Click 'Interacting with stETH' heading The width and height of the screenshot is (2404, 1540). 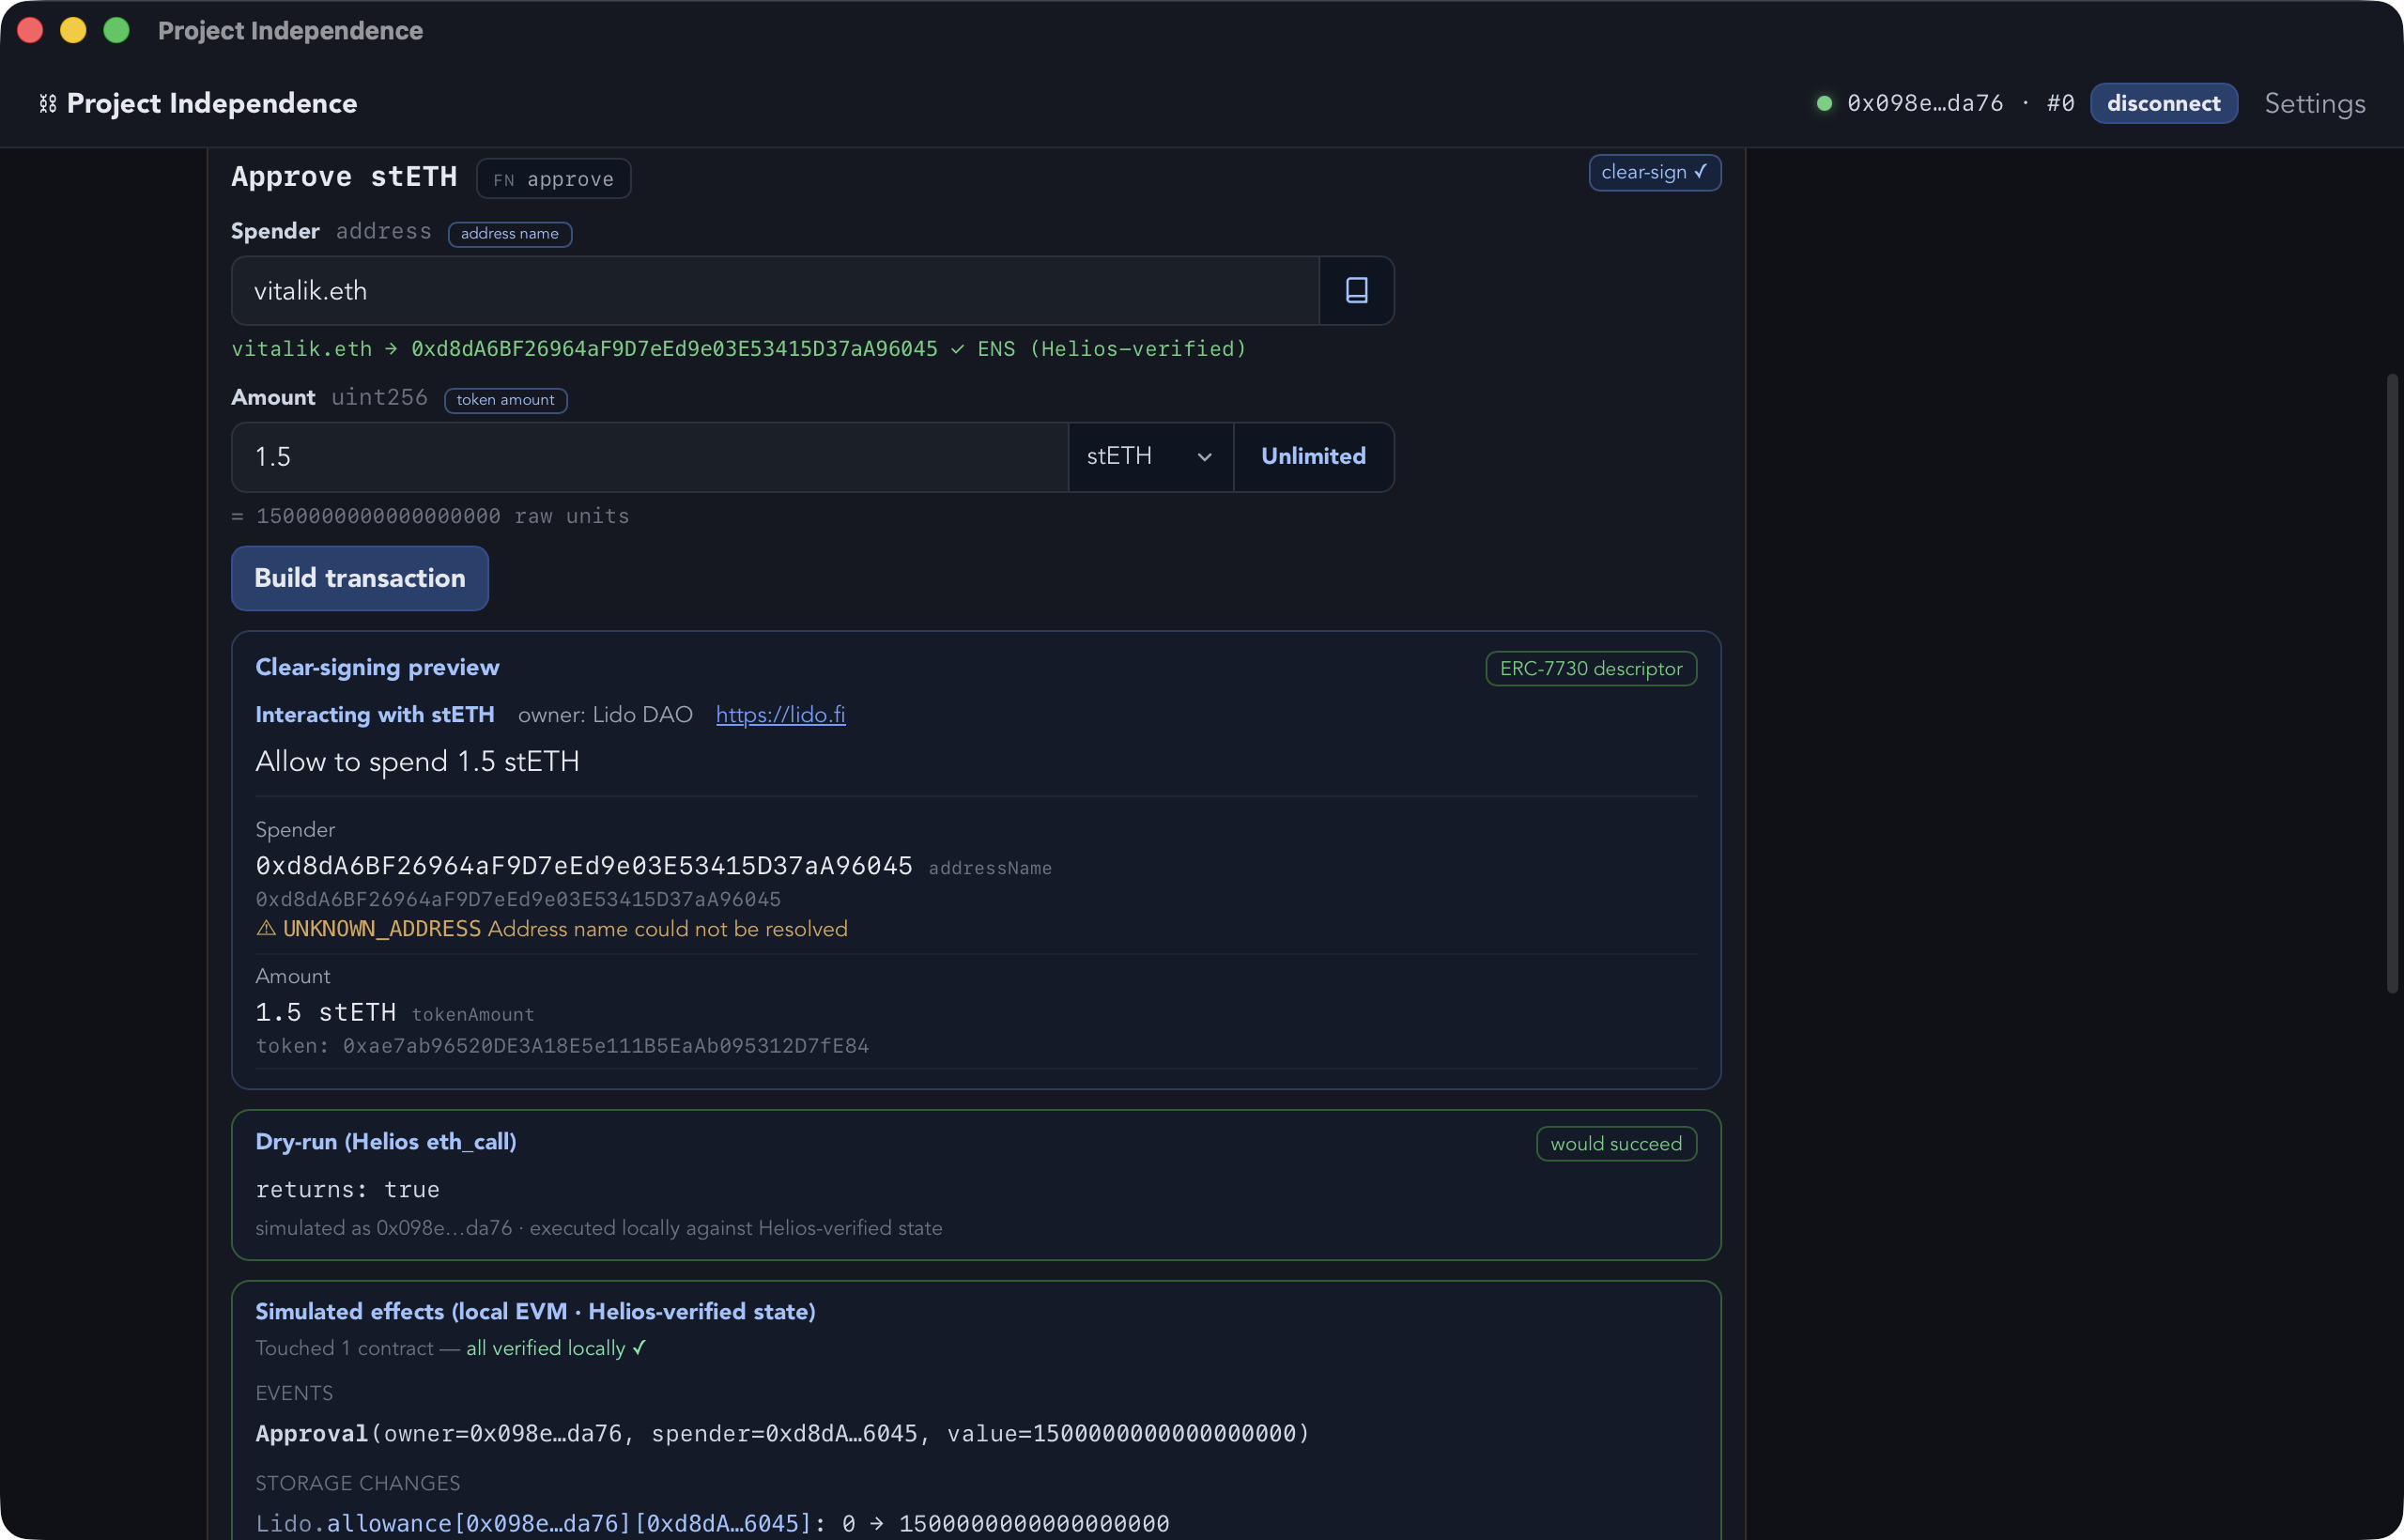click(375, 714)
